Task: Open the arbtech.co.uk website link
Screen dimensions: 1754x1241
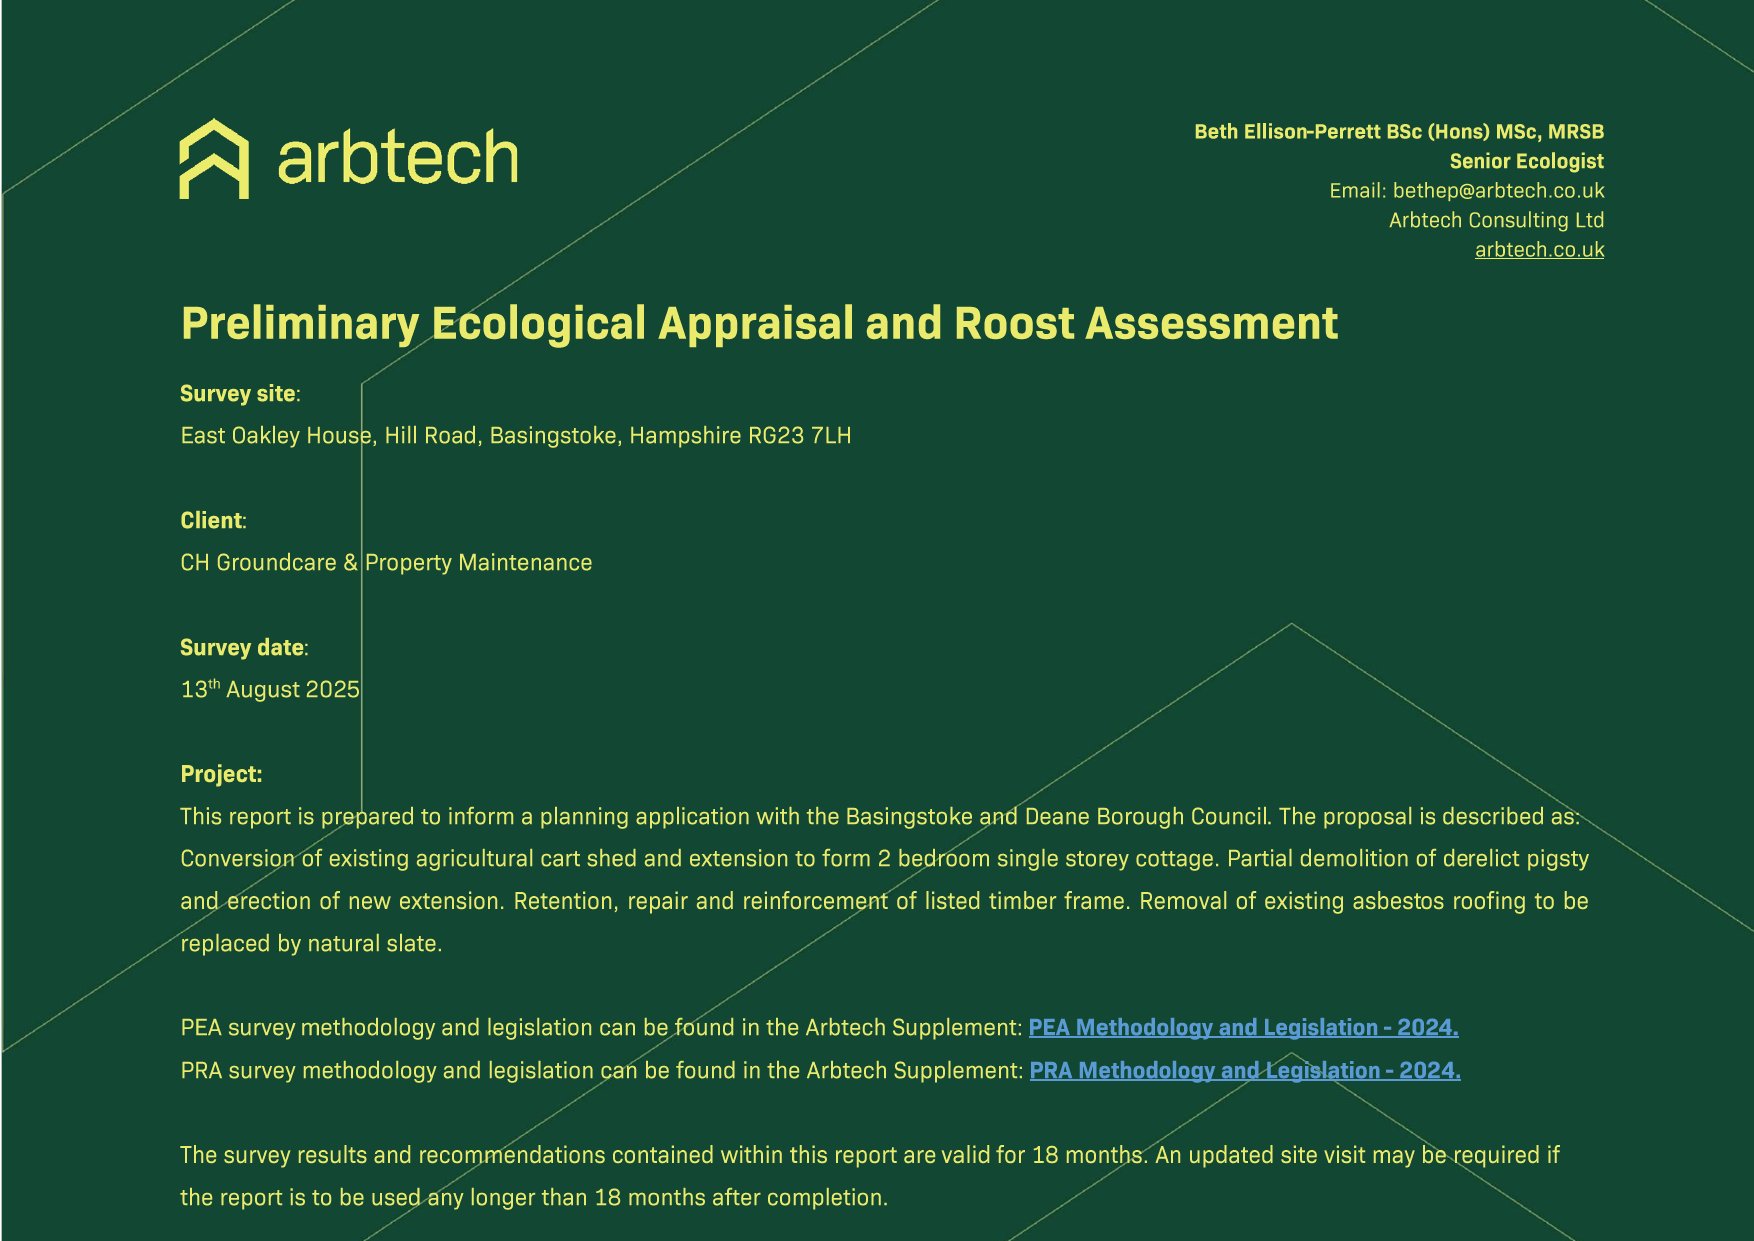Action: click(x=1538, y=250)
